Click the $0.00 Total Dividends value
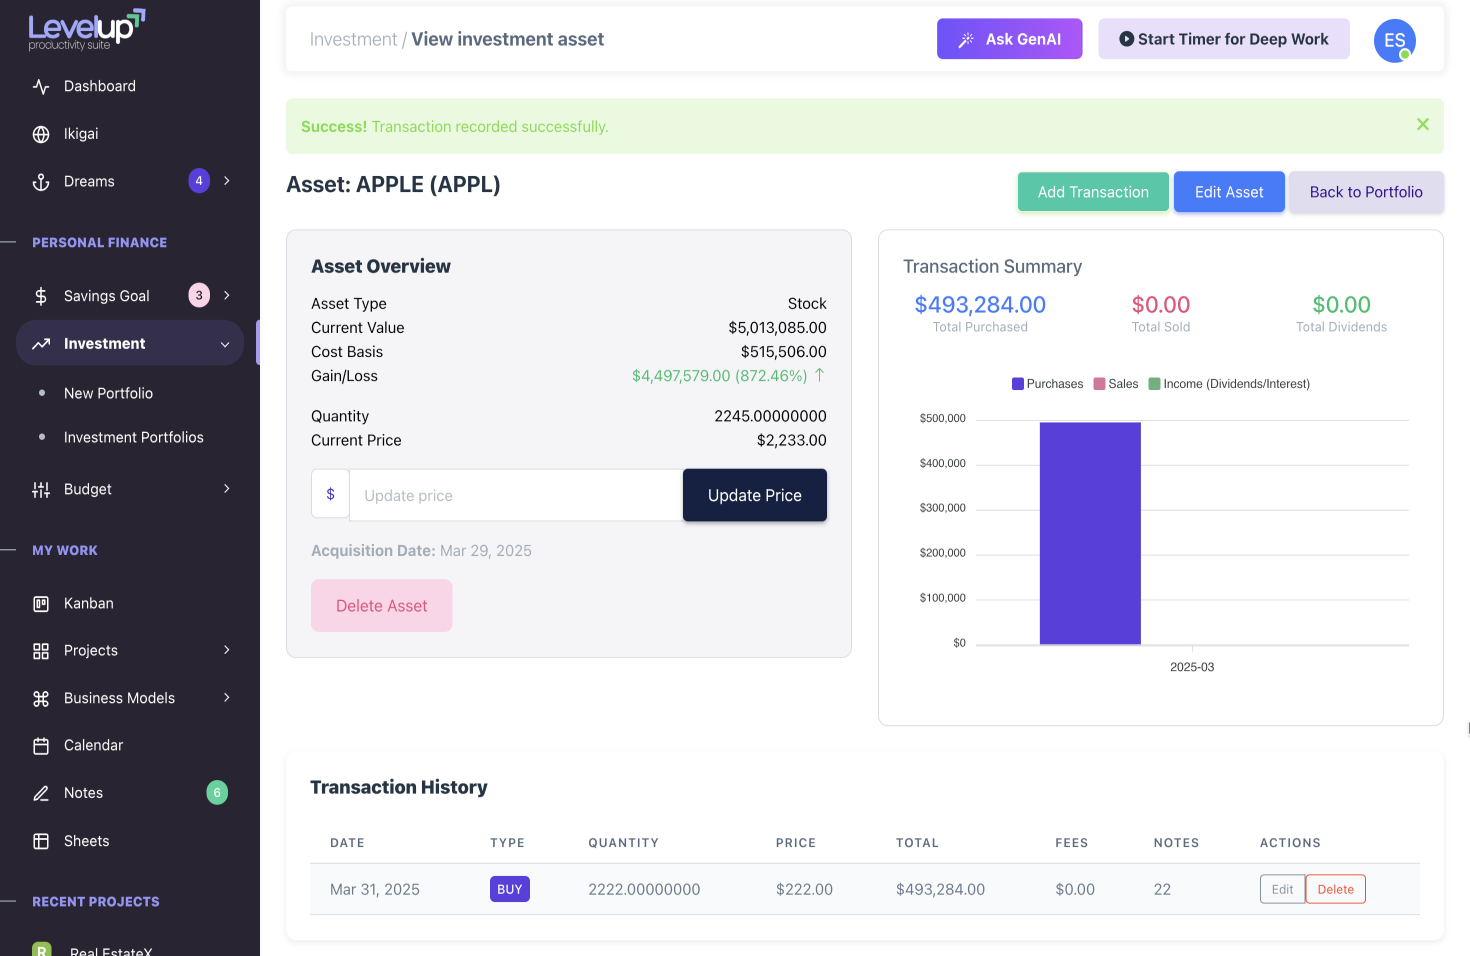Viewport: 1470px width, 956px height. click(1342, 305)
